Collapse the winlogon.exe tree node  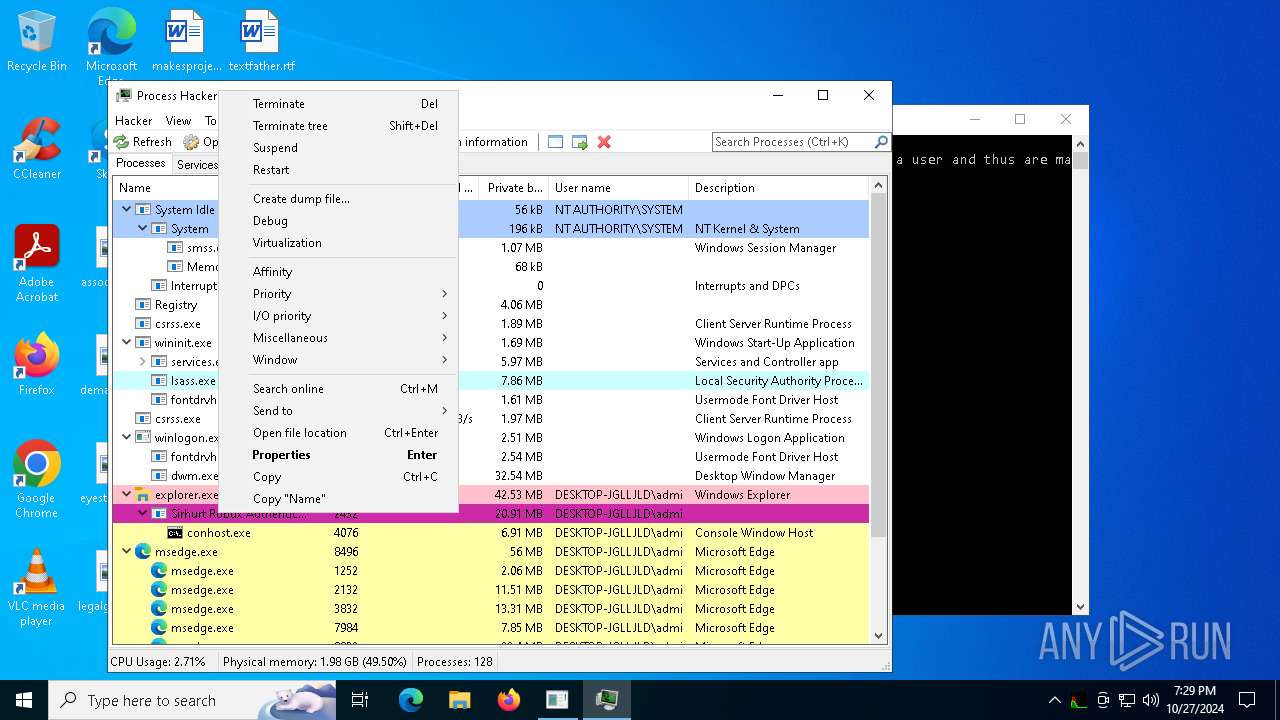(x=126, y=438)
